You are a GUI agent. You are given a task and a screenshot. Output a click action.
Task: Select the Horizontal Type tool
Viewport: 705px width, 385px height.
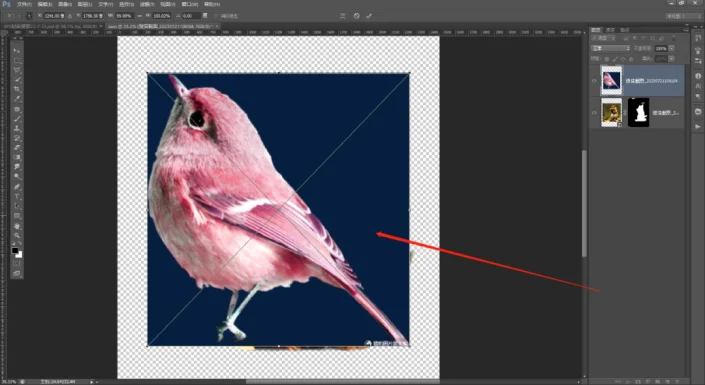click(17, 197)
